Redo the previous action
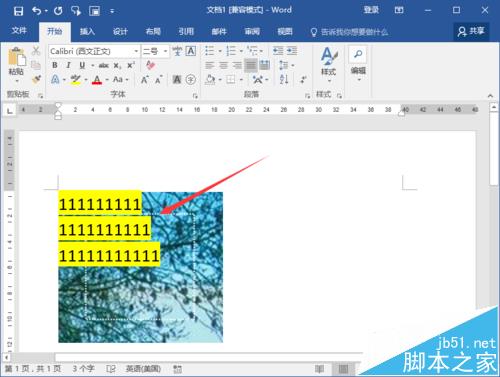 (x=58, y=11)
